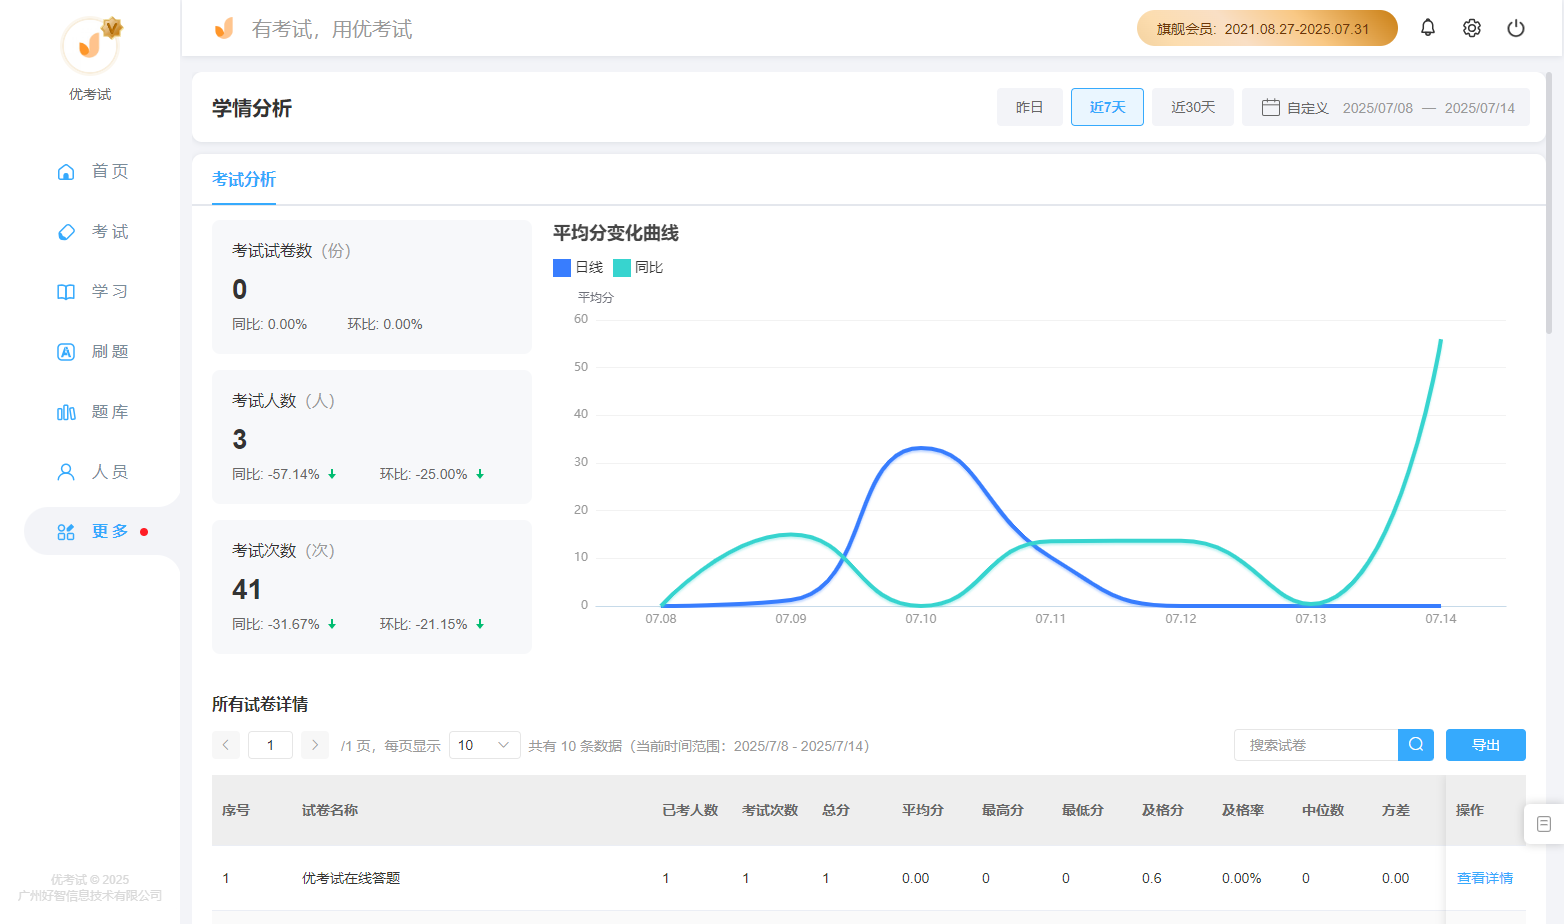Click the magnifier search button
This screenshot has height=924, width=1564.
click(x=1416, y=745)
